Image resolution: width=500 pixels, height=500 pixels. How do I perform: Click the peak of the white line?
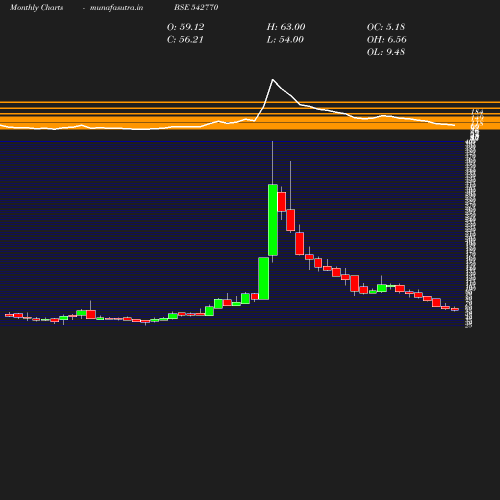click(x=273, y=80)
